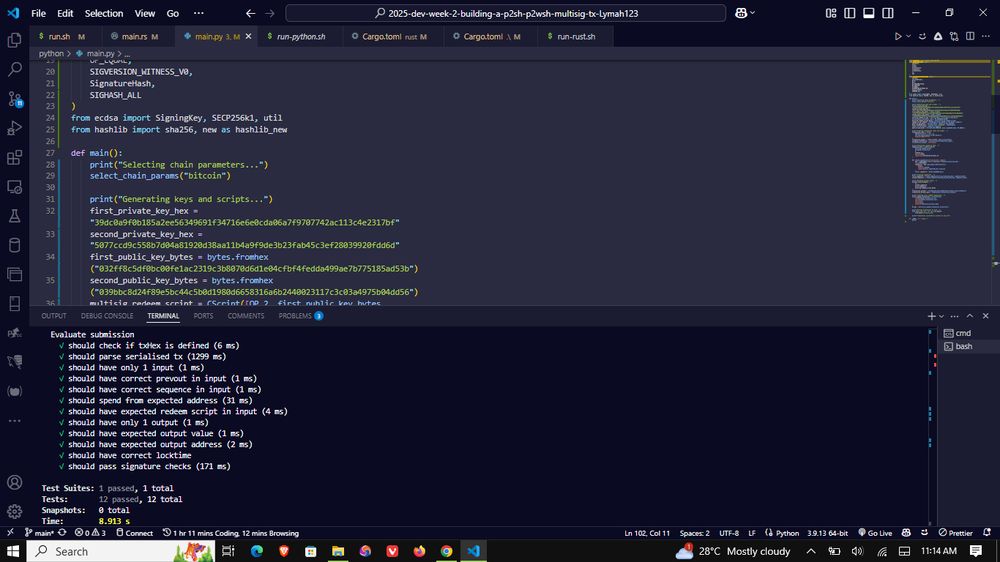Viewport: 1000px width, 562px height.
Task: Open the File menu
Action: [38, 13]
